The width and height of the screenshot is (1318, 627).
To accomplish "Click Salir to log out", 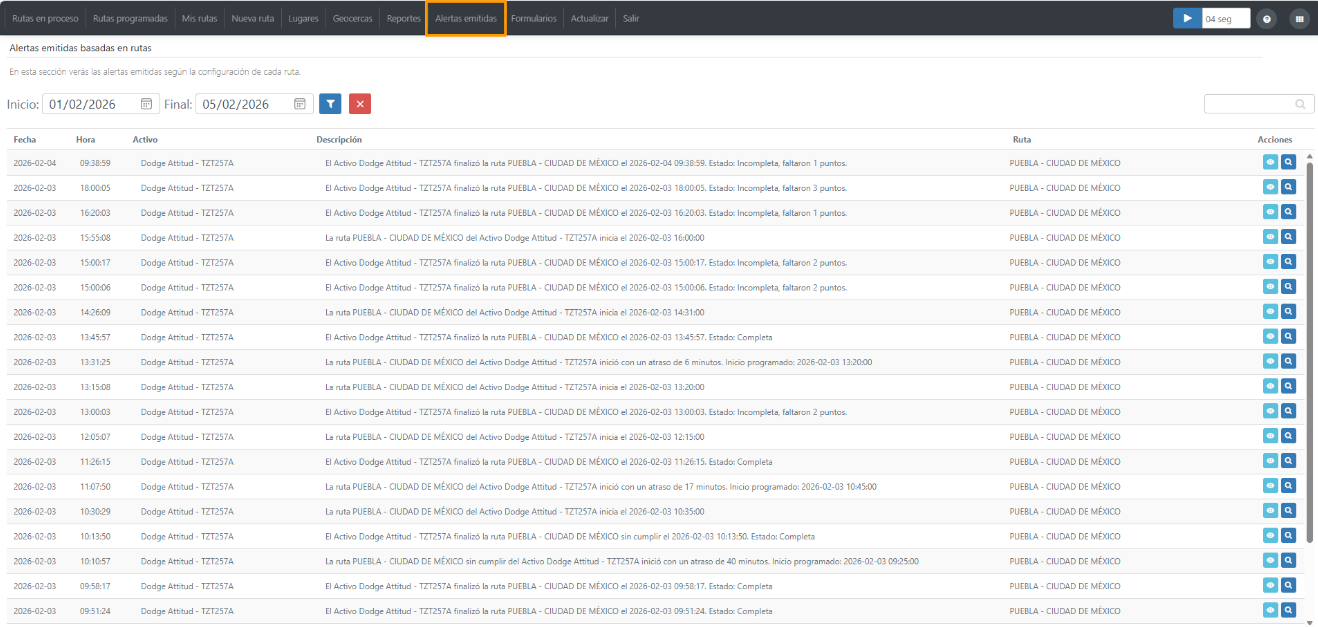I will [631, 18].
